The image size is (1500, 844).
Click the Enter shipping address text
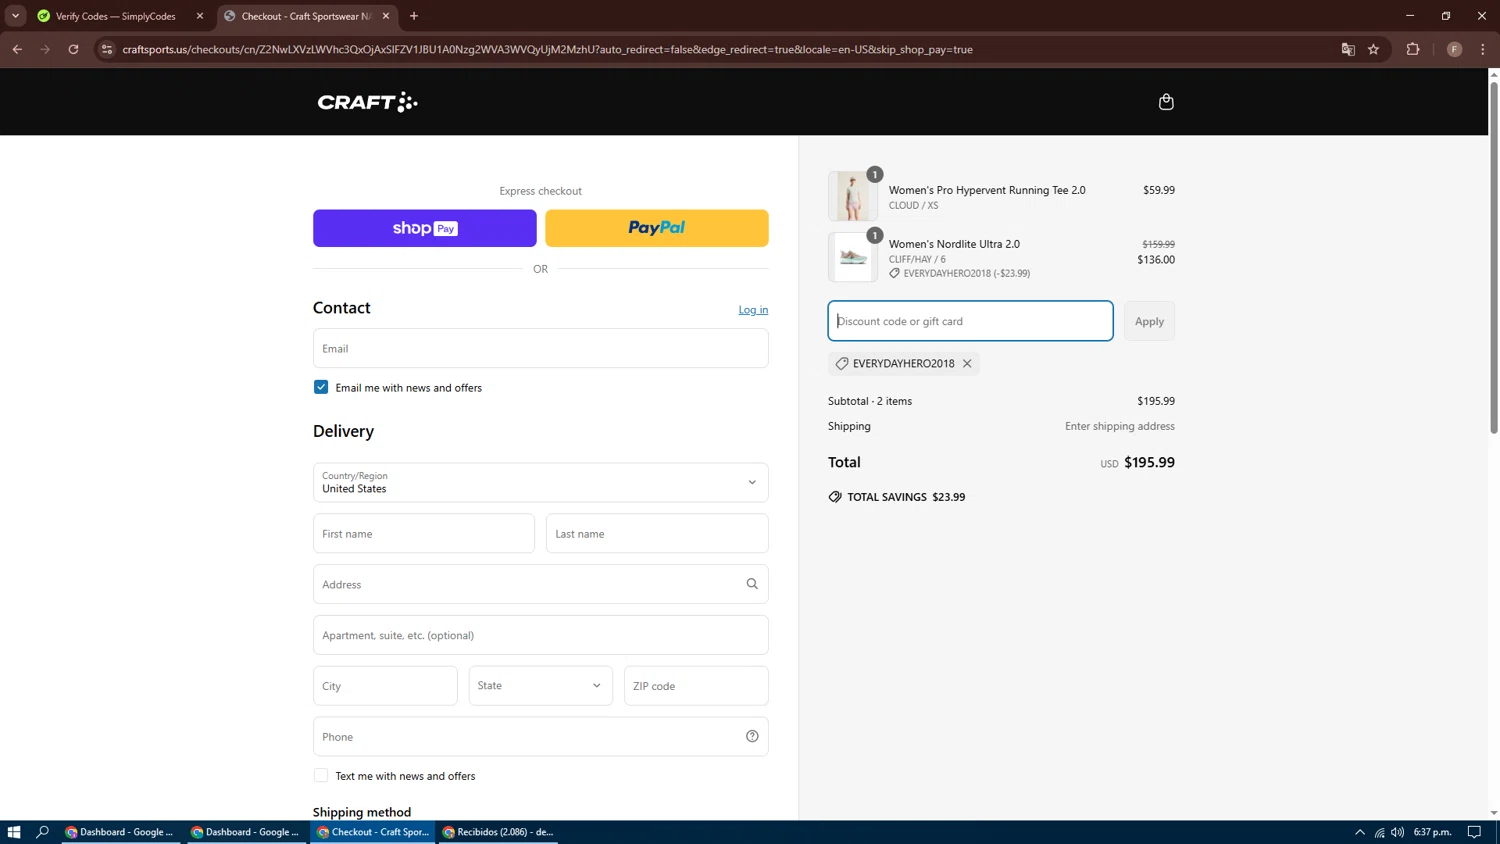(x=1120, y=426)
